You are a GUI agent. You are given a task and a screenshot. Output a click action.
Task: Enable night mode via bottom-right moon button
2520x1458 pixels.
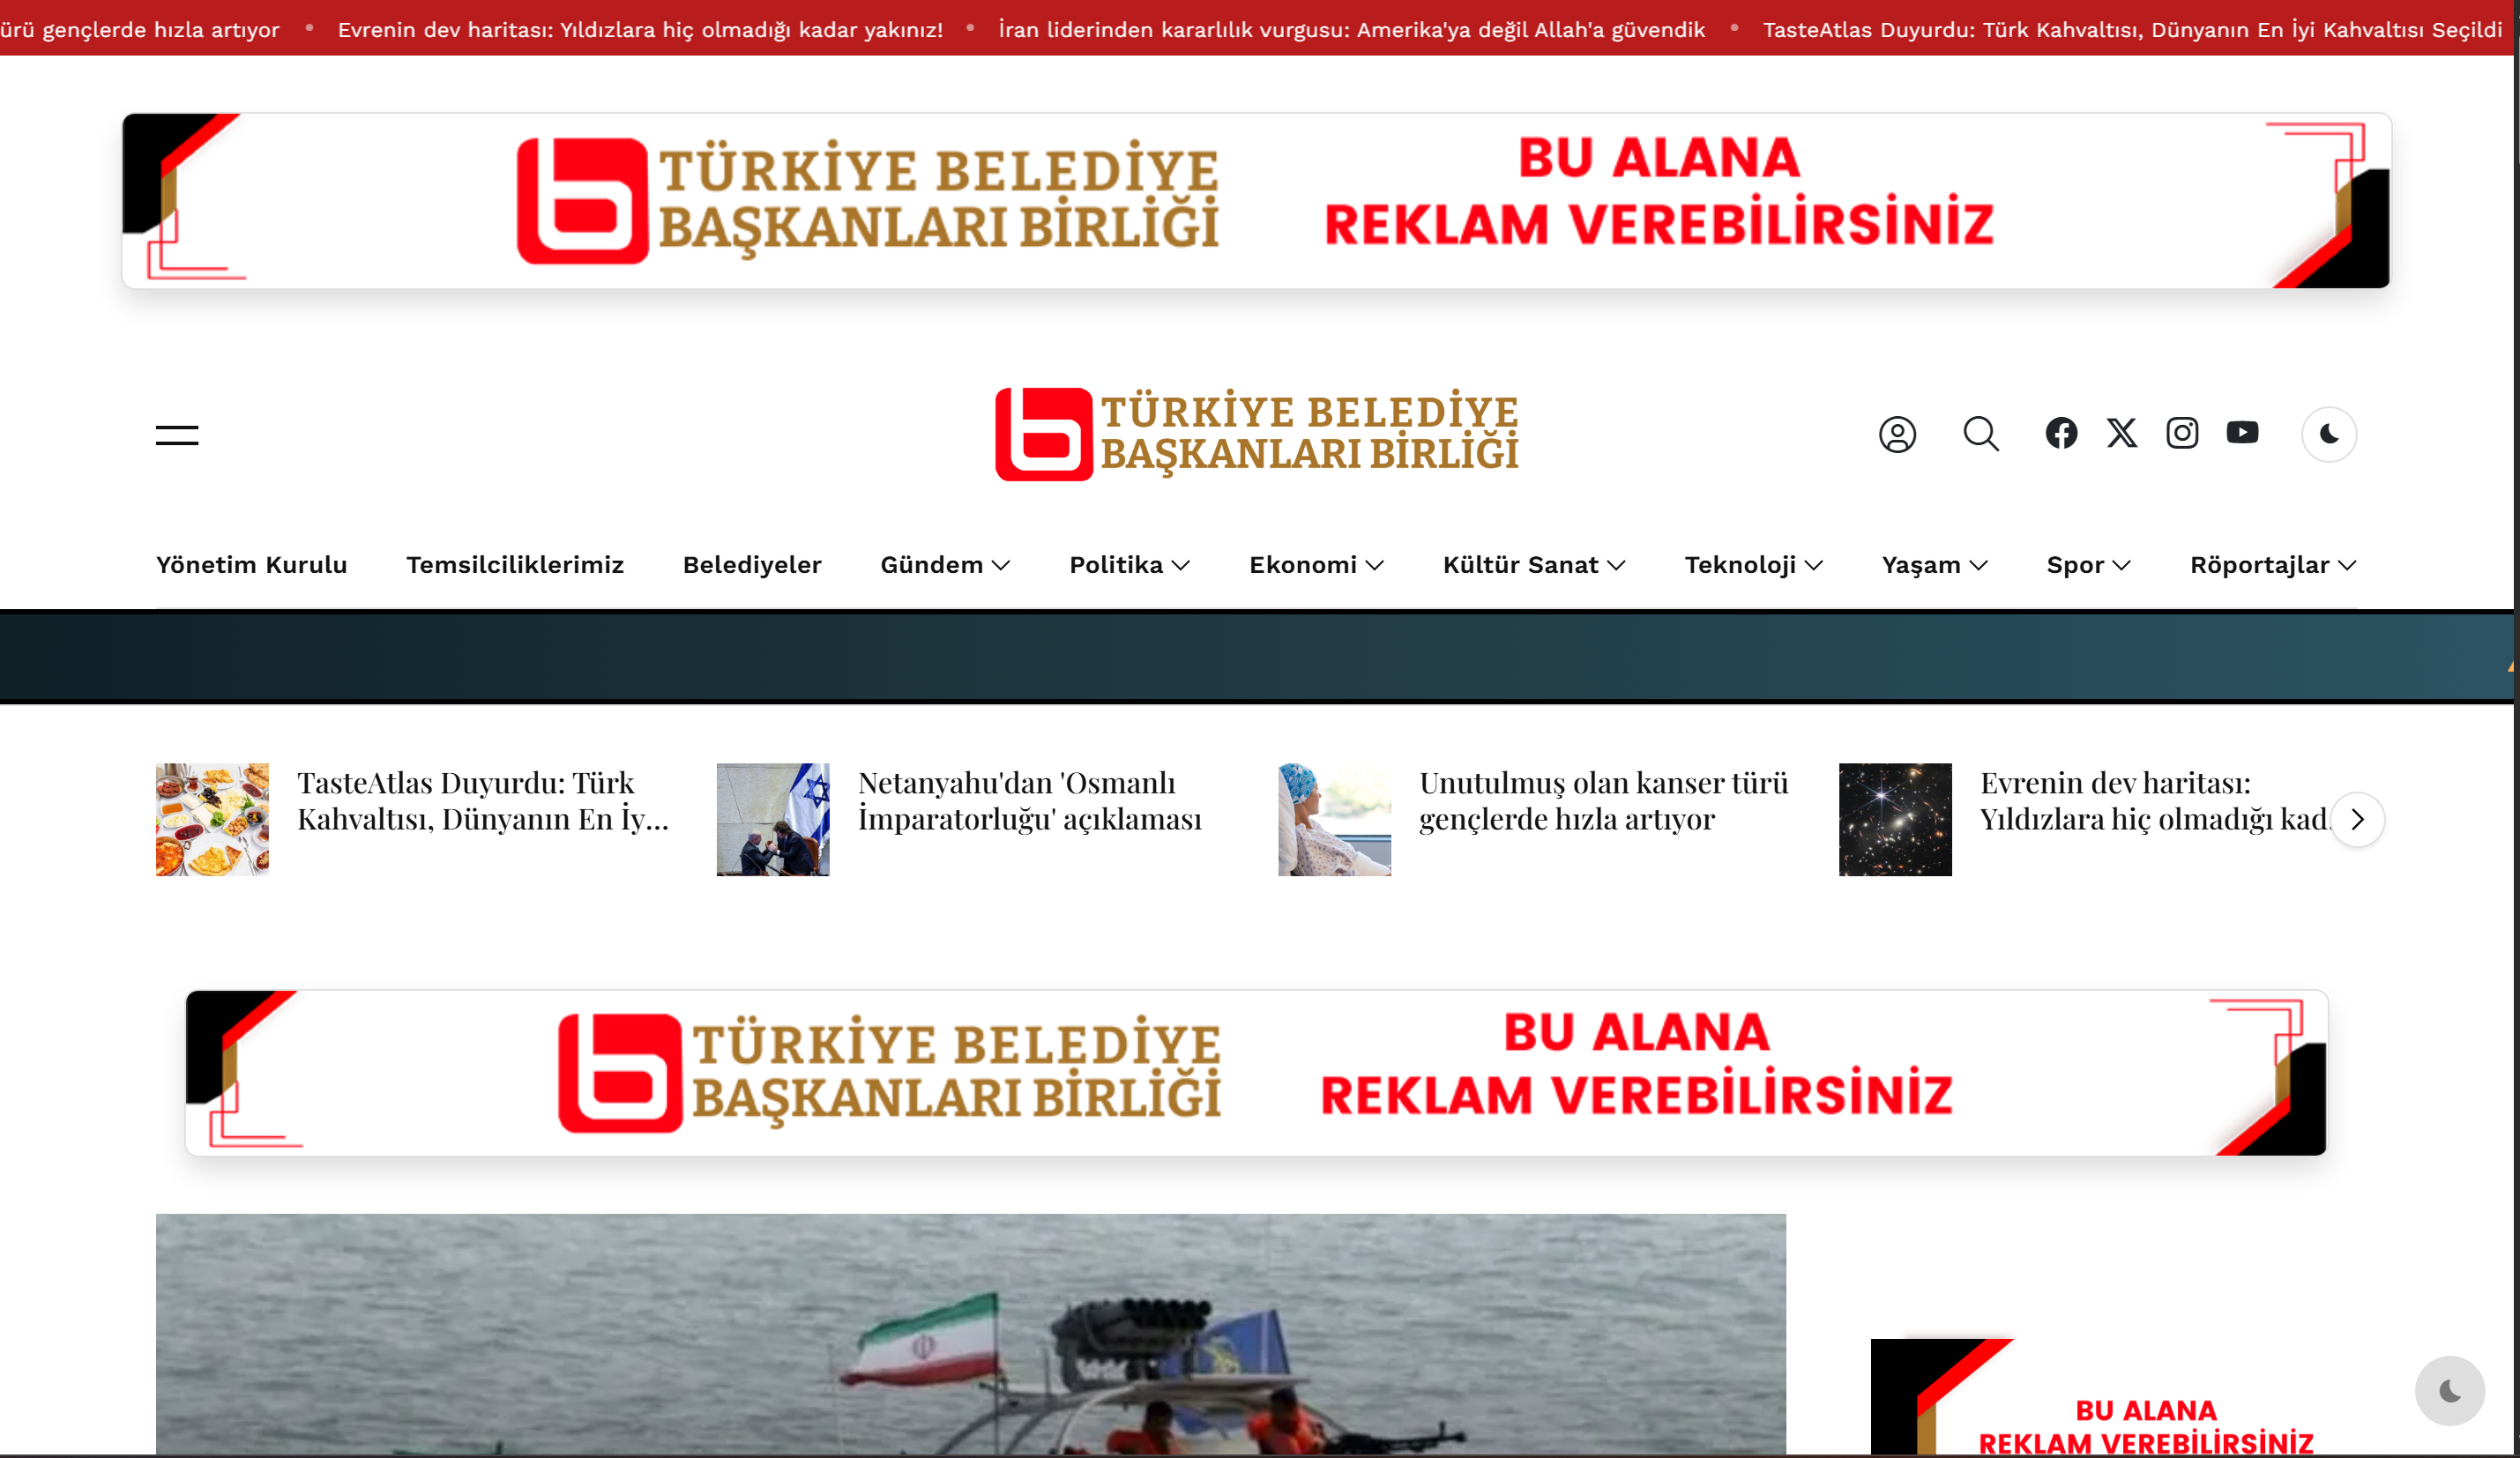tap(2449, 1390)
